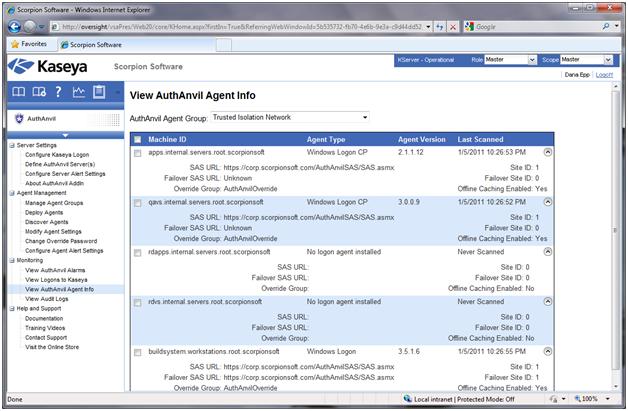
Task: Open Deploy Agents
Action: (x=44, y=213)
